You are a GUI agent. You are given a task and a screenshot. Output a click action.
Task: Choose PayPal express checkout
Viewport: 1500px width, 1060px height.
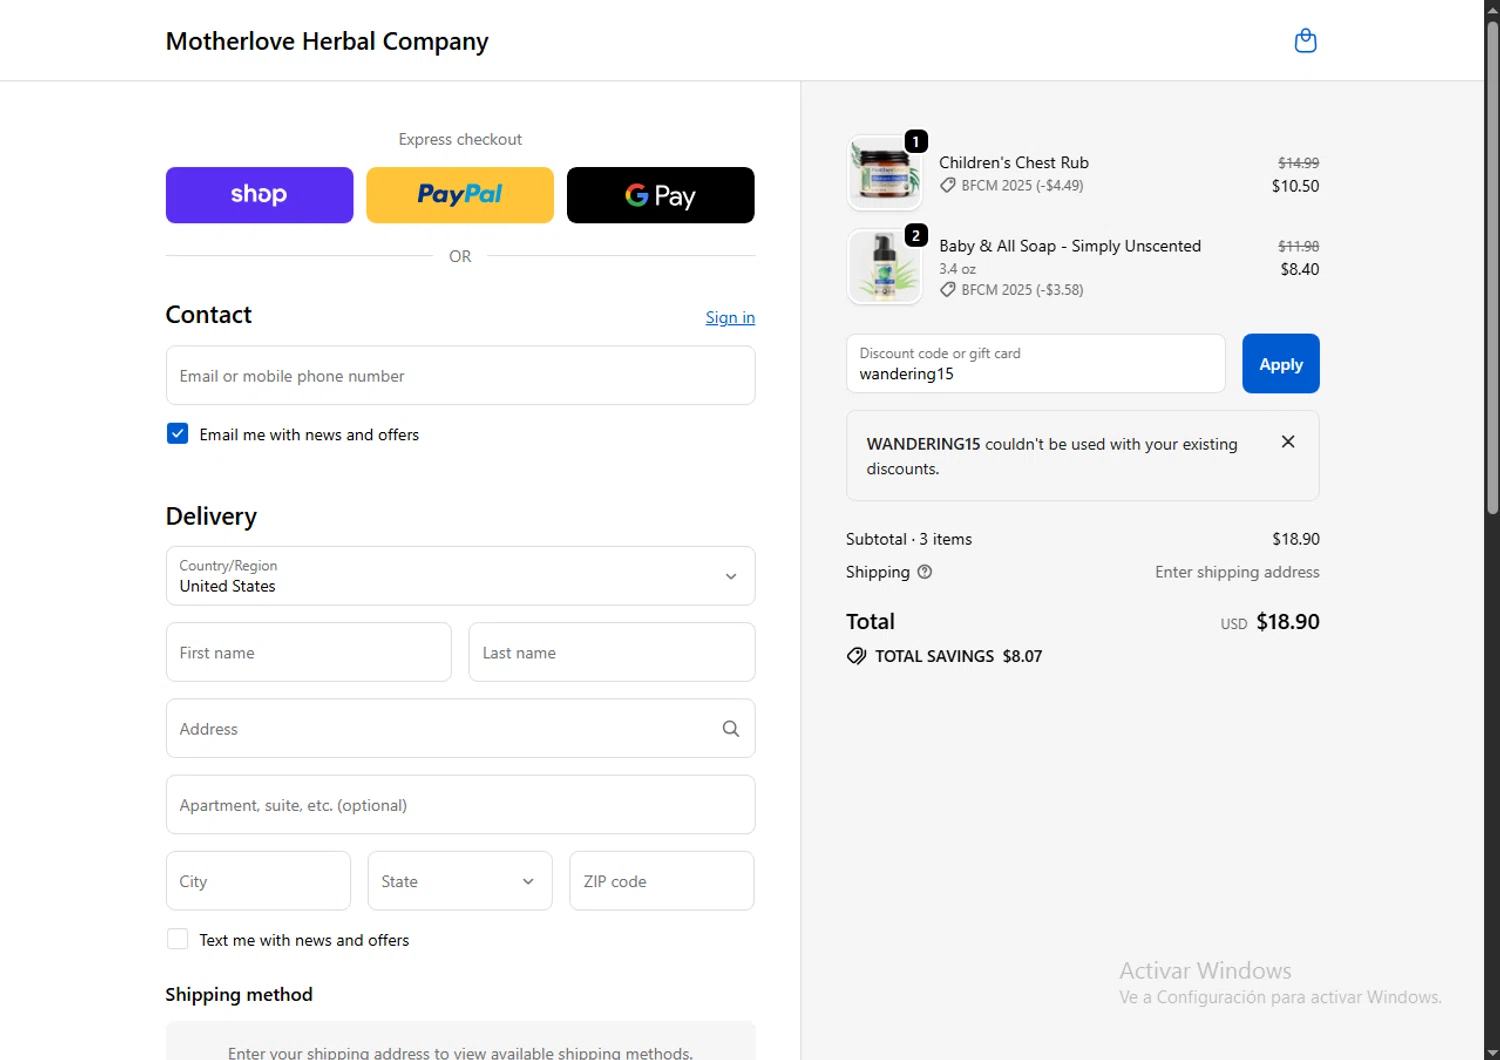click(x=460, y=195)
